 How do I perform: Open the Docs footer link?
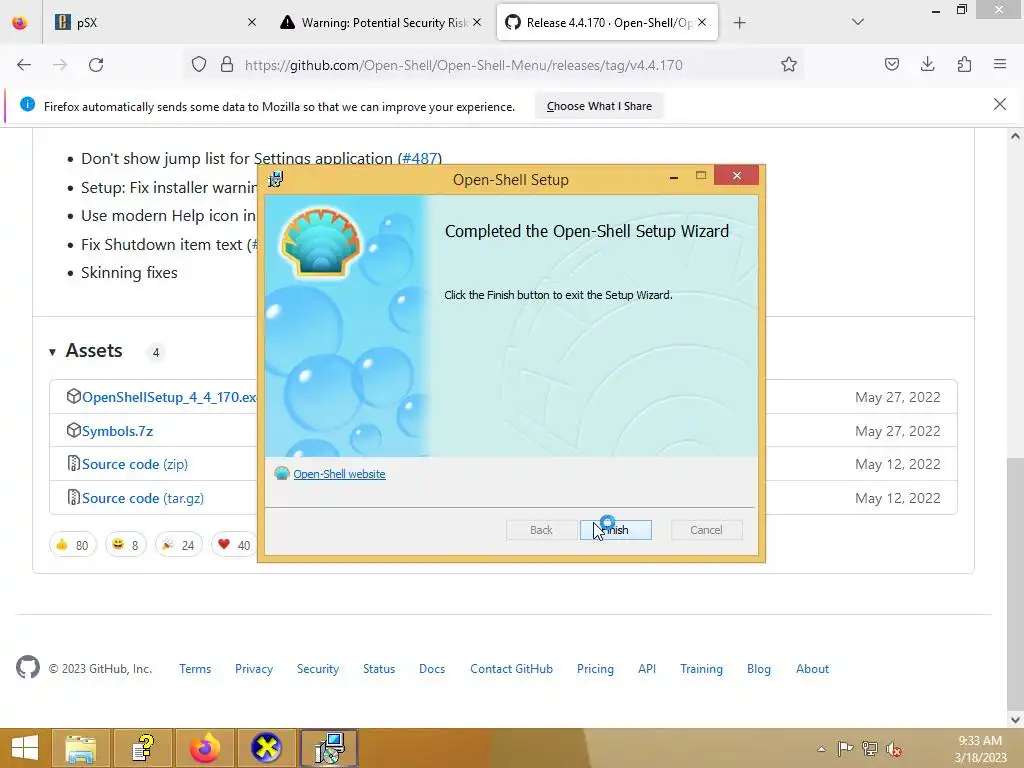432,669
